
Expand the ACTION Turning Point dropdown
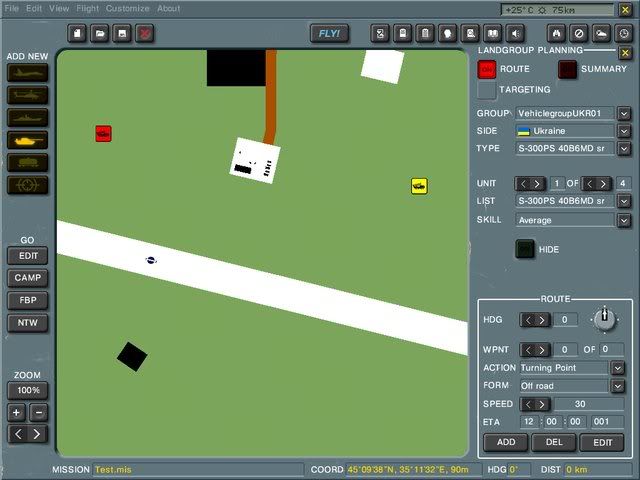pos(617,368)
